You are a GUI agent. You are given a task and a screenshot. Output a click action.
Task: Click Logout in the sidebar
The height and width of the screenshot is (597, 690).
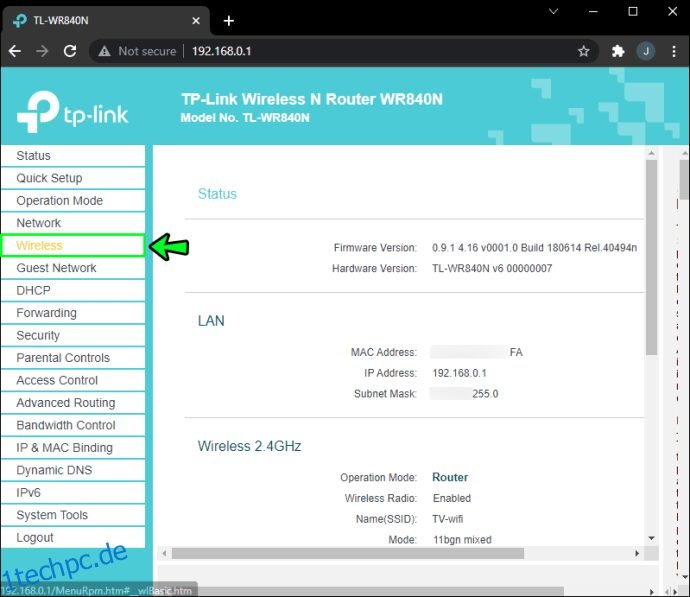[x=73, y=537]
